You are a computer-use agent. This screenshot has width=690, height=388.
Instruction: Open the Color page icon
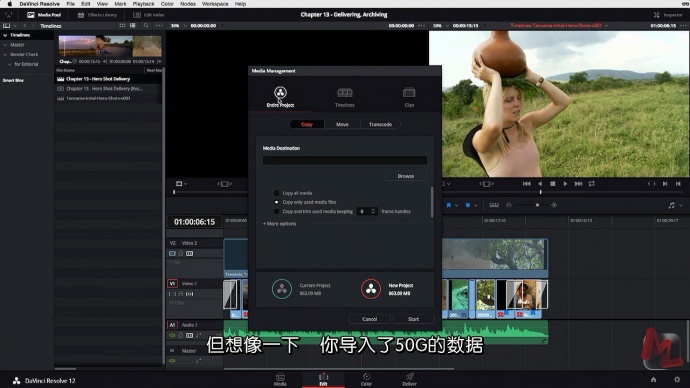pyautogui.click(x=366, y=380)
